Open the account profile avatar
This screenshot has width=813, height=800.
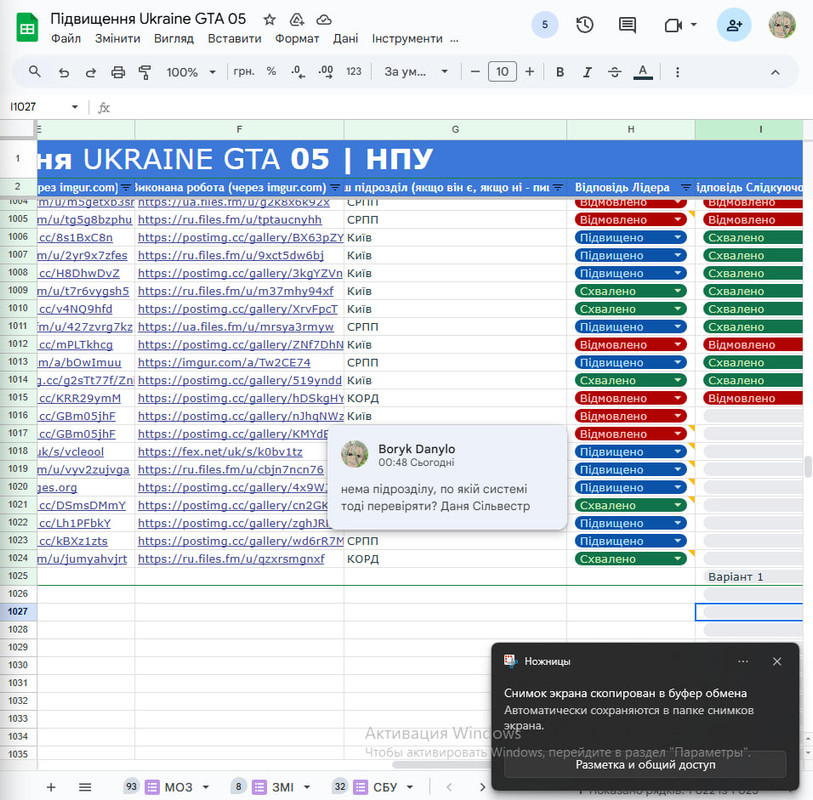[782, 24]
